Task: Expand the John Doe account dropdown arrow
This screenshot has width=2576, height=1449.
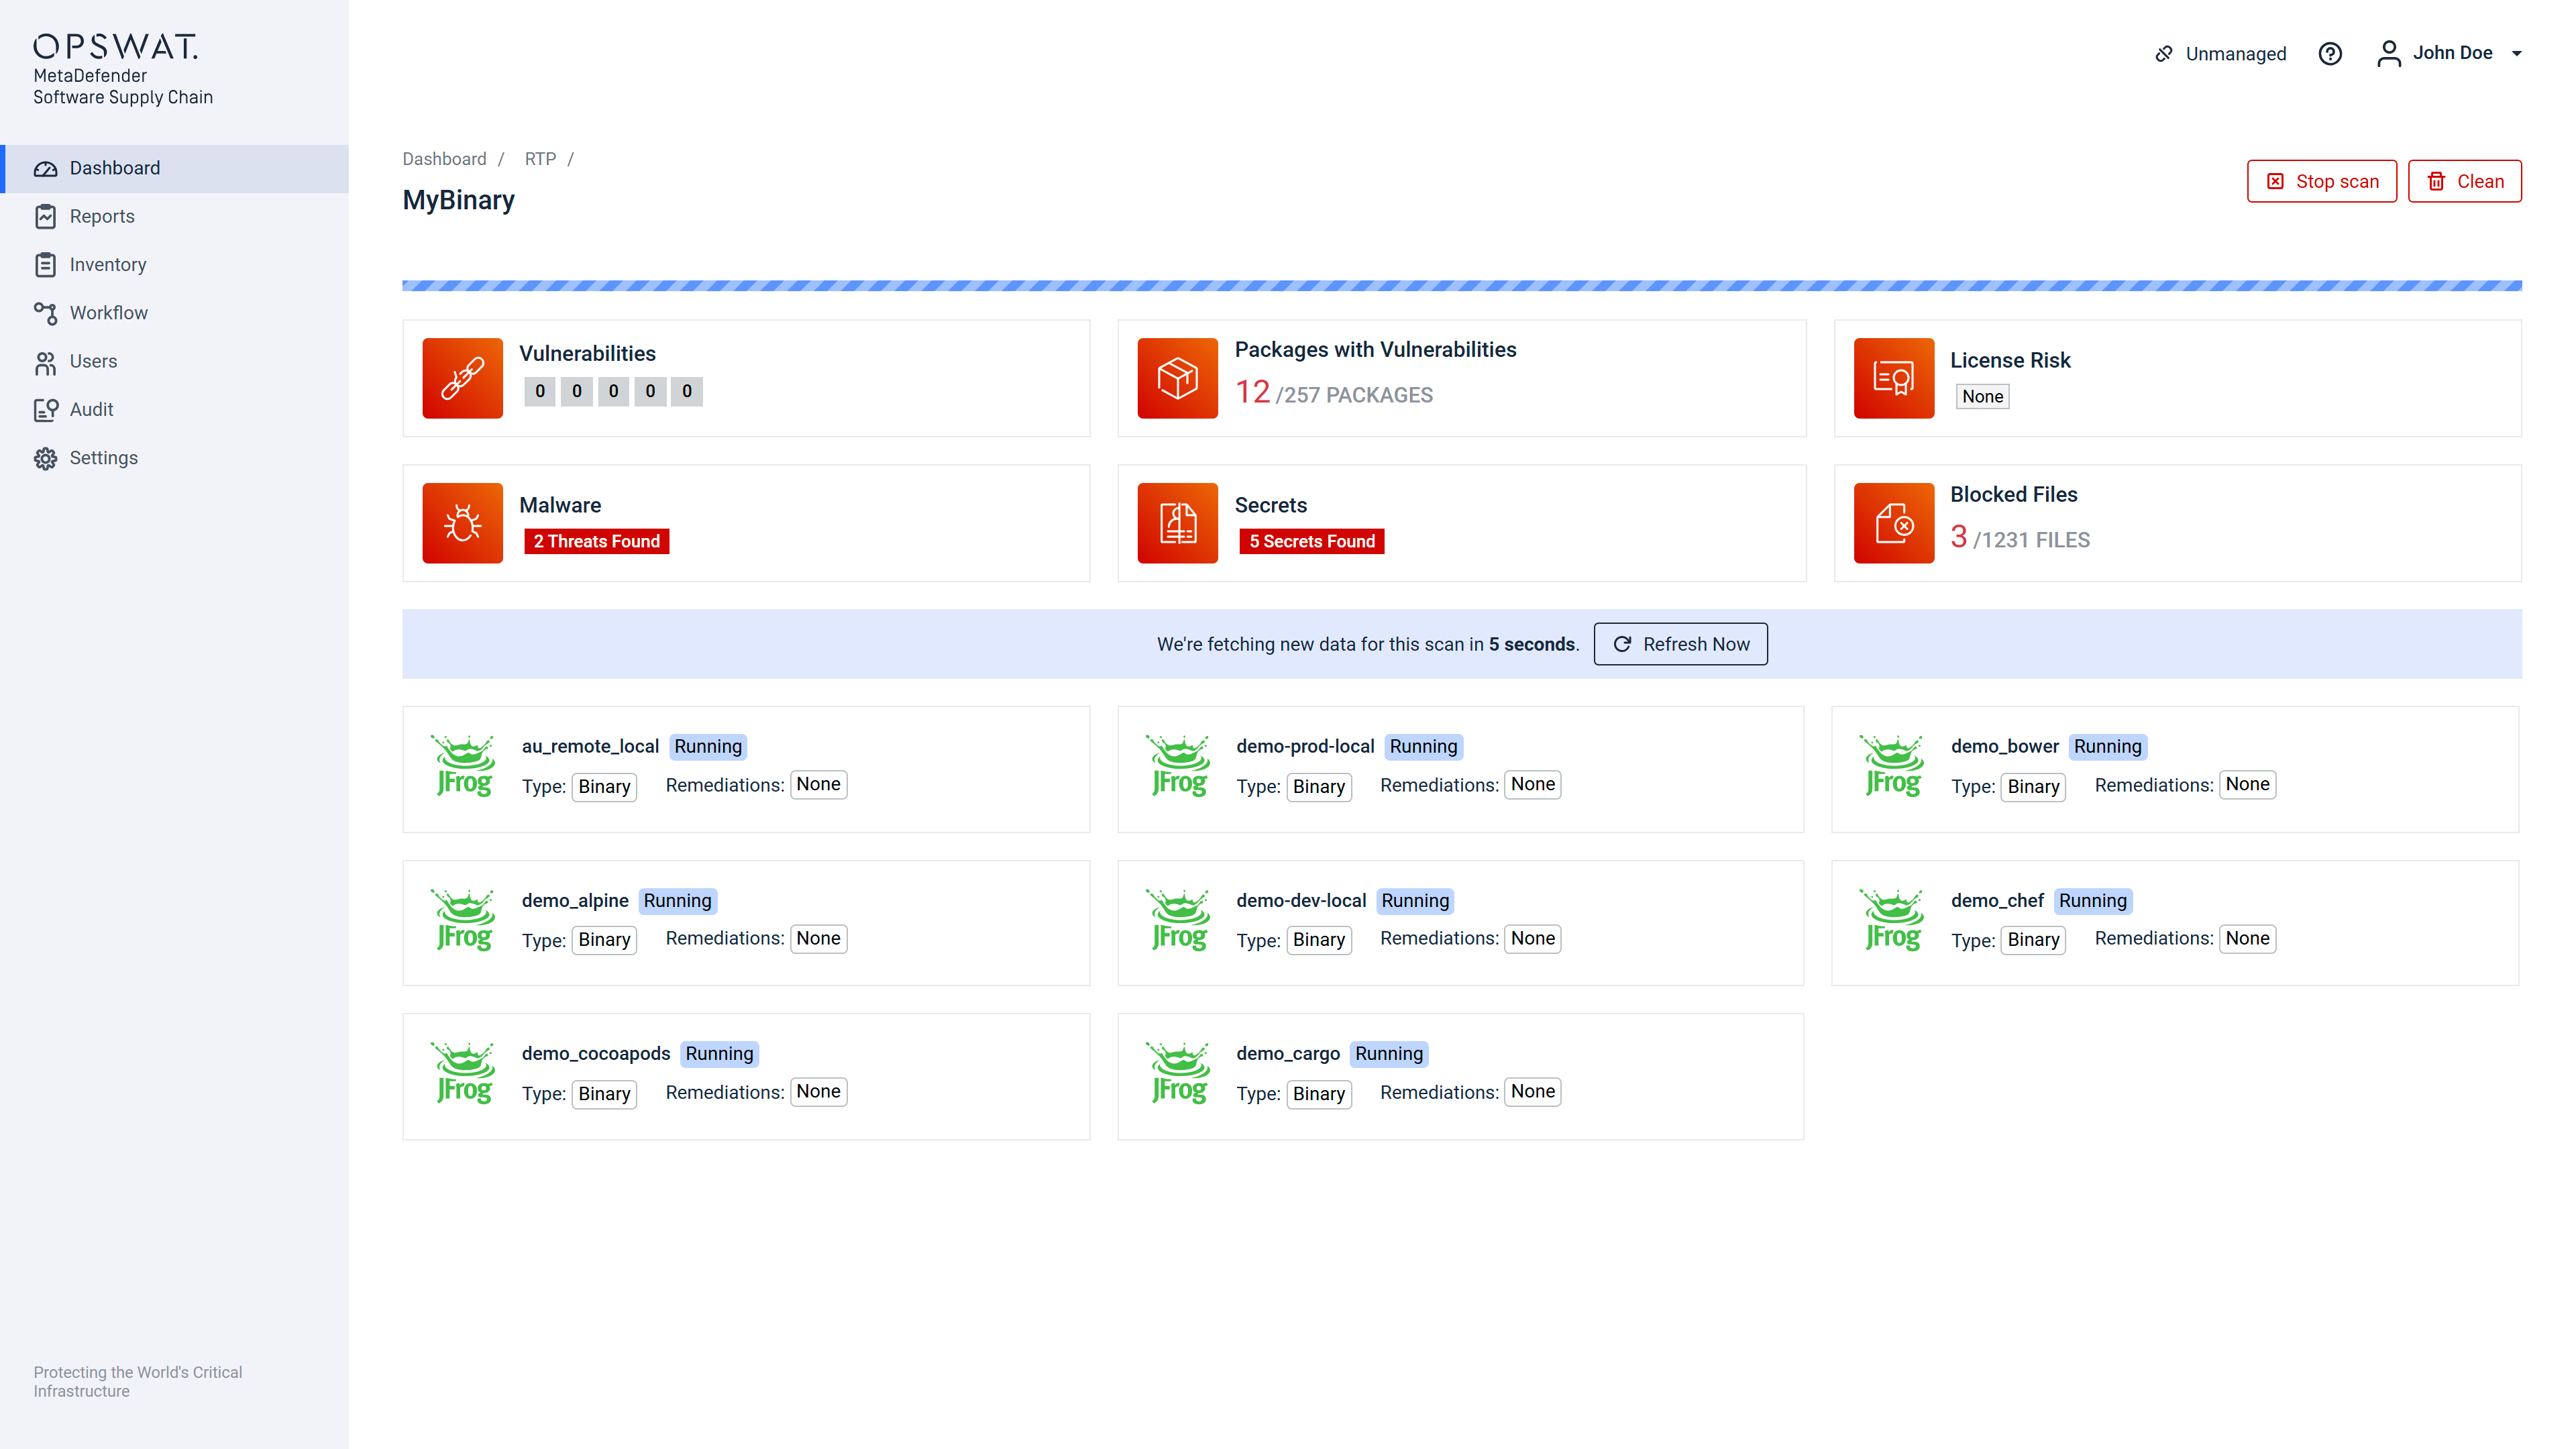Action: coord(2517,54)
